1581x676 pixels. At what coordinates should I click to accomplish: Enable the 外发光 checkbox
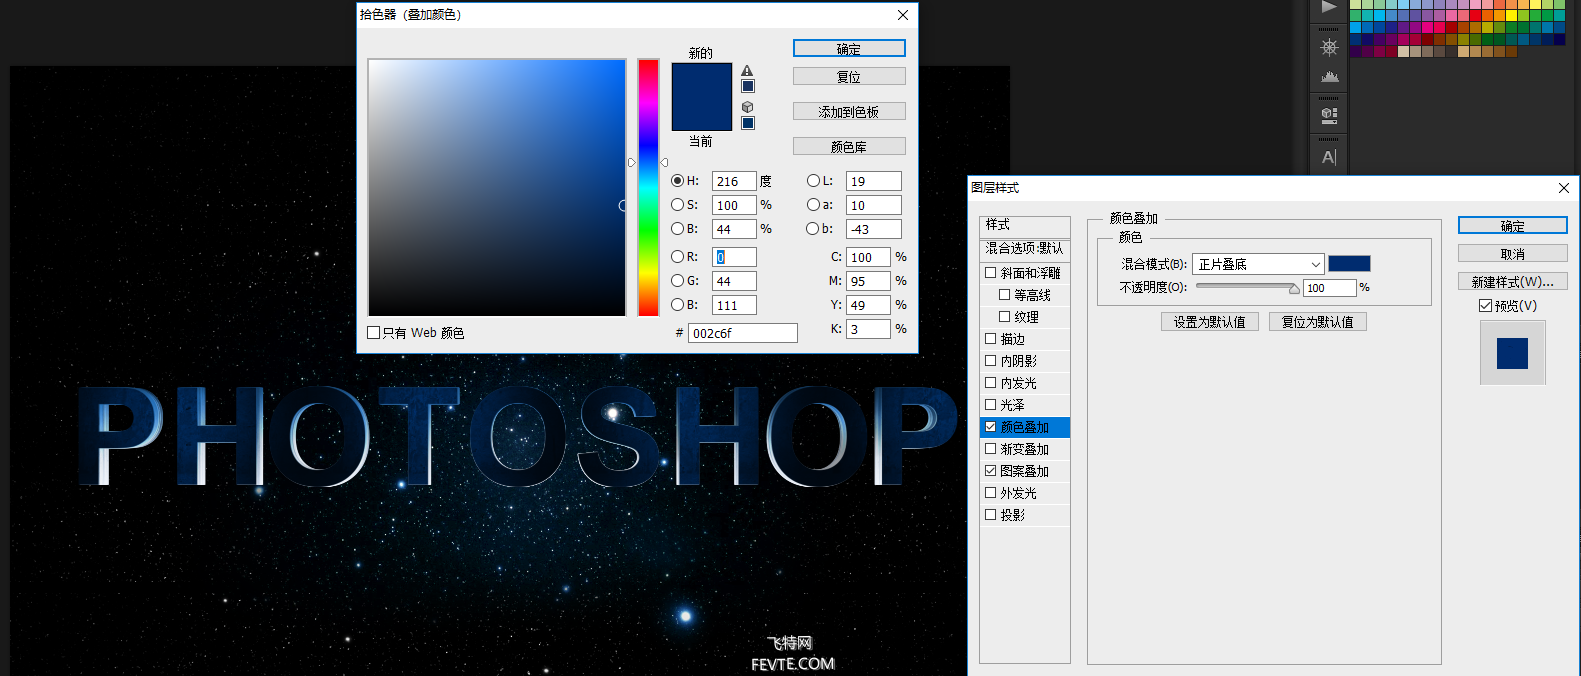click(x=991, y=493)
